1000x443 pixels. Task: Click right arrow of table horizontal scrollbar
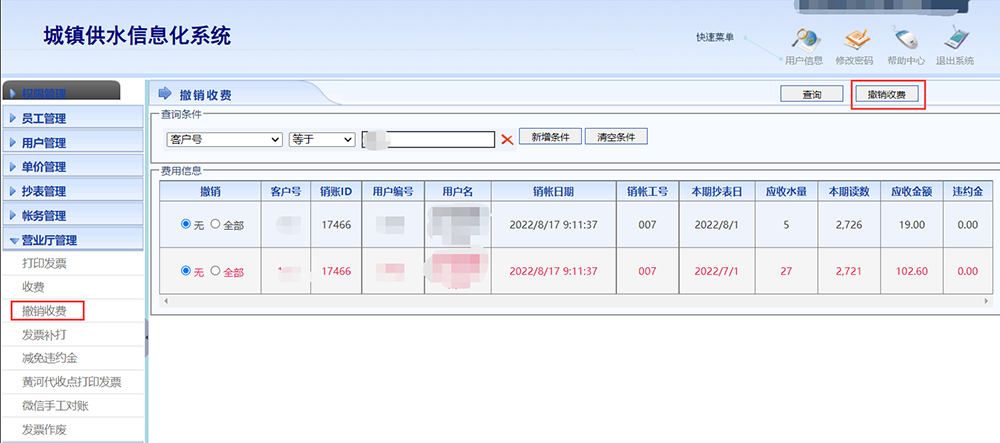click(987, 300)
